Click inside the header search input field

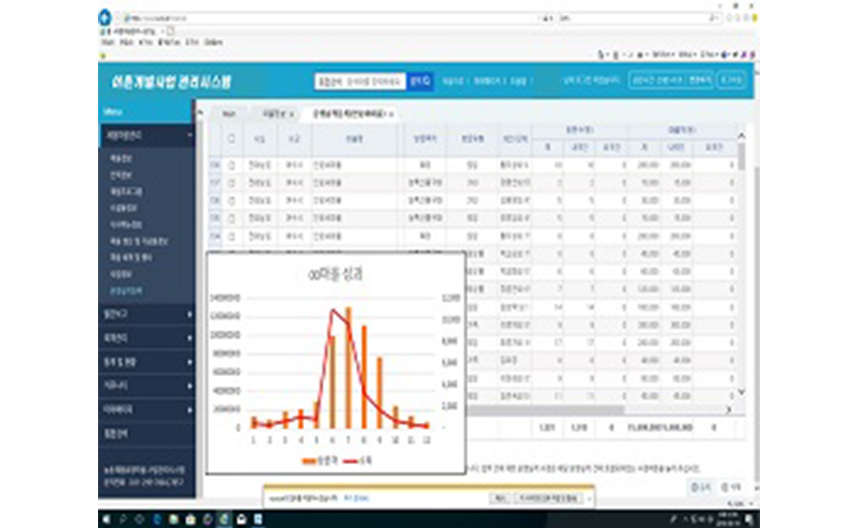pos(360,82)
